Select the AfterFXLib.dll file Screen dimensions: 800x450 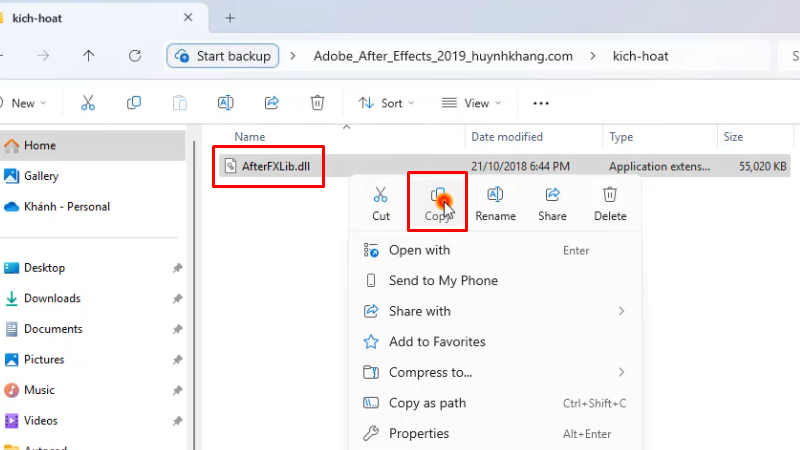(x=276, y=166)
